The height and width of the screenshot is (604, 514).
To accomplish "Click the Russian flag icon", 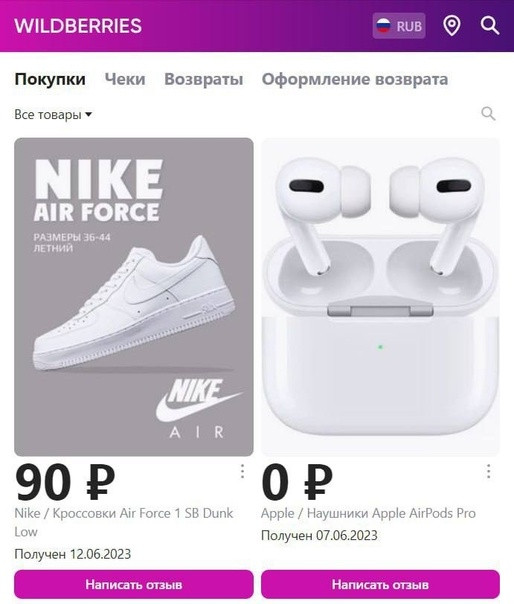I will [x=383, y=26].
